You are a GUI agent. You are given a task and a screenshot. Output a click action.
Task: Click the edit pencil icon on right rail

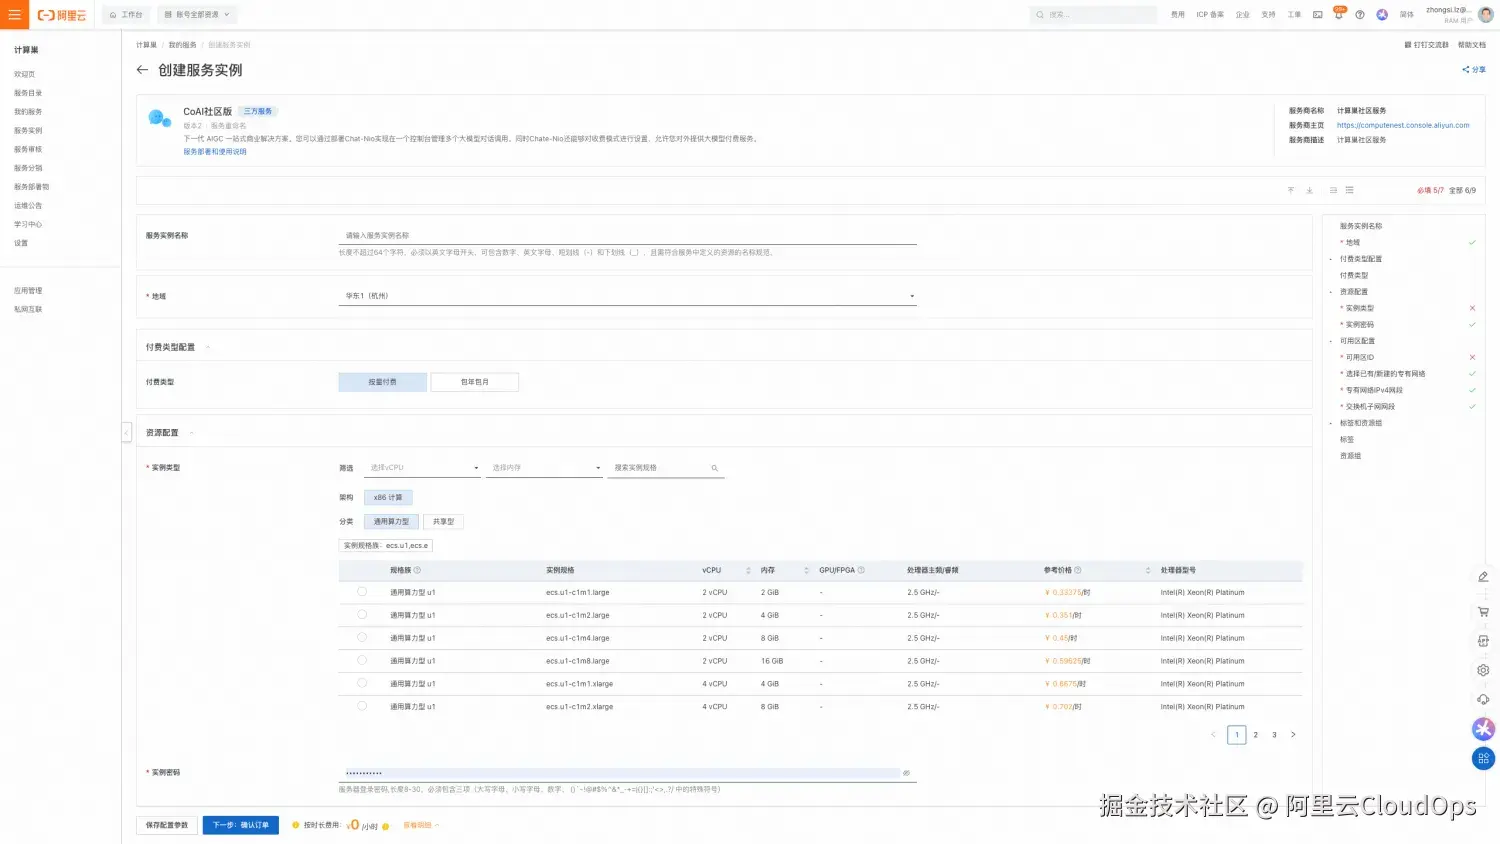coord(1483,577)
